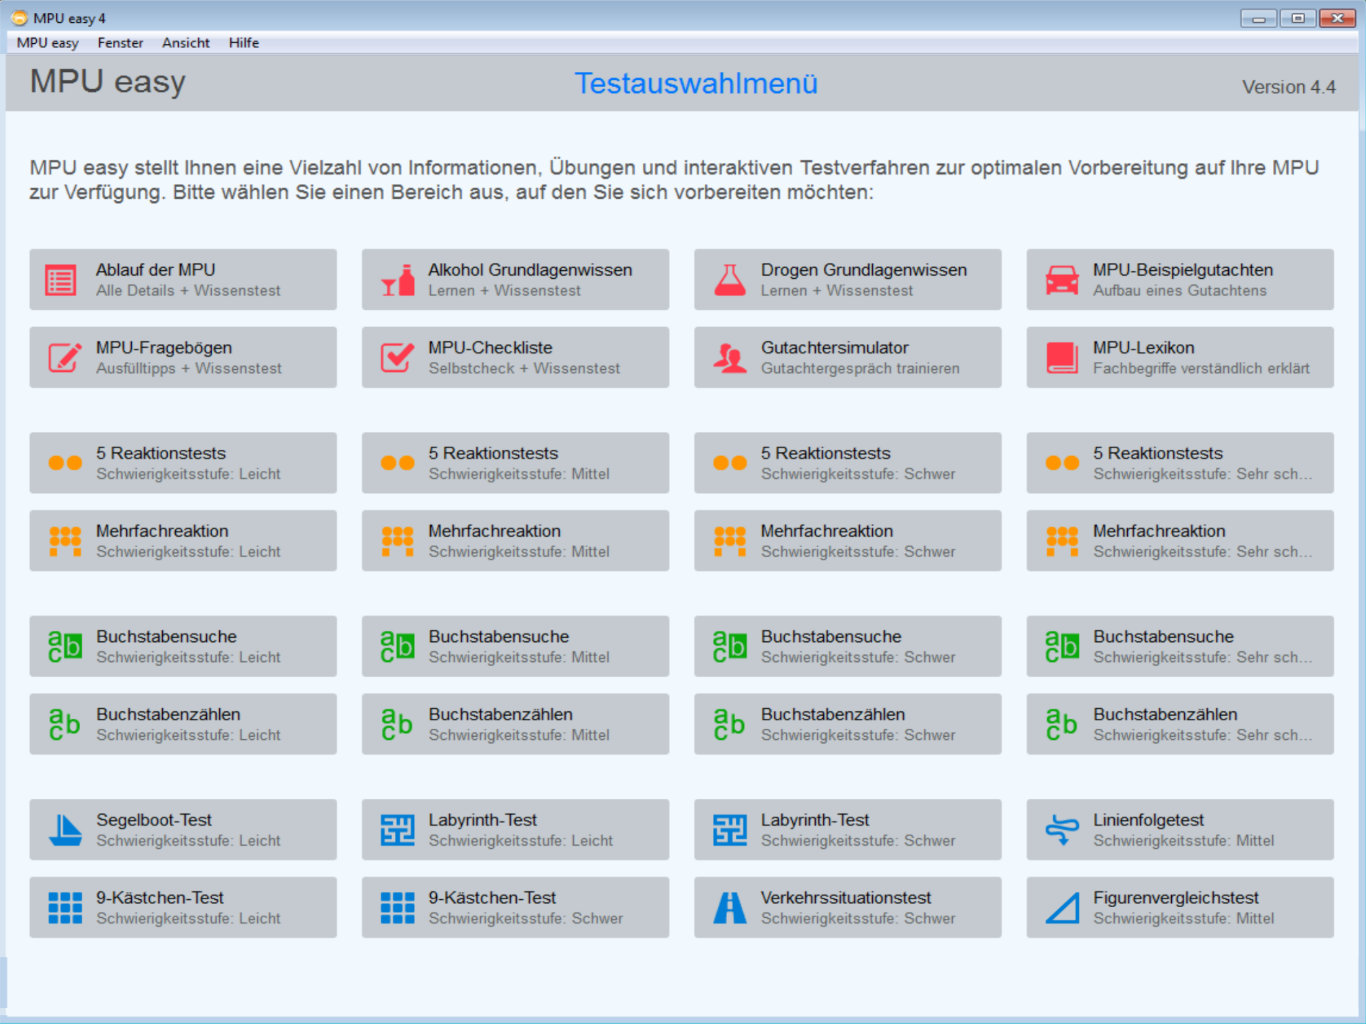Start Buchstabenzählen at Leicht level
Image resolution: width=1366 pixels, height=1024 pixels.
[x=183, y=724]
